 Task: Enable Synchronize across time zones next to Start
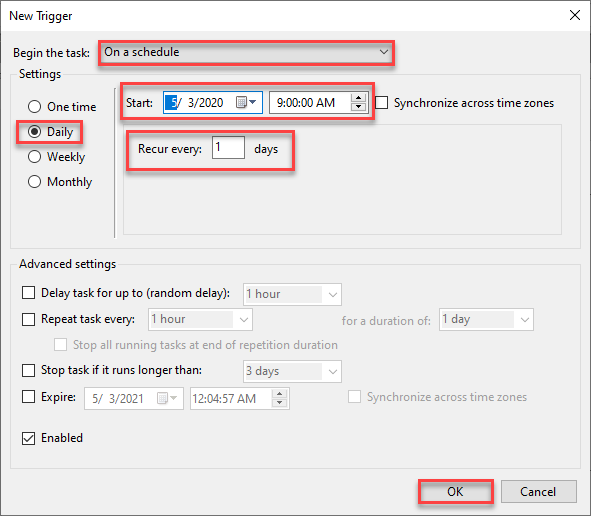coord(381,103)
